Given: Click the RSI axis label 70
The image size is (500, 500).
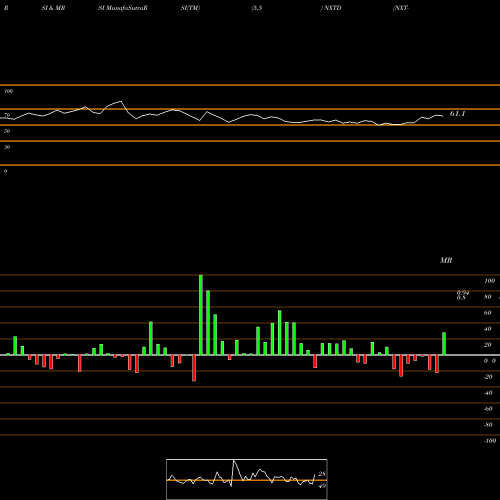Looking at the screenshot, I should 7,115.
